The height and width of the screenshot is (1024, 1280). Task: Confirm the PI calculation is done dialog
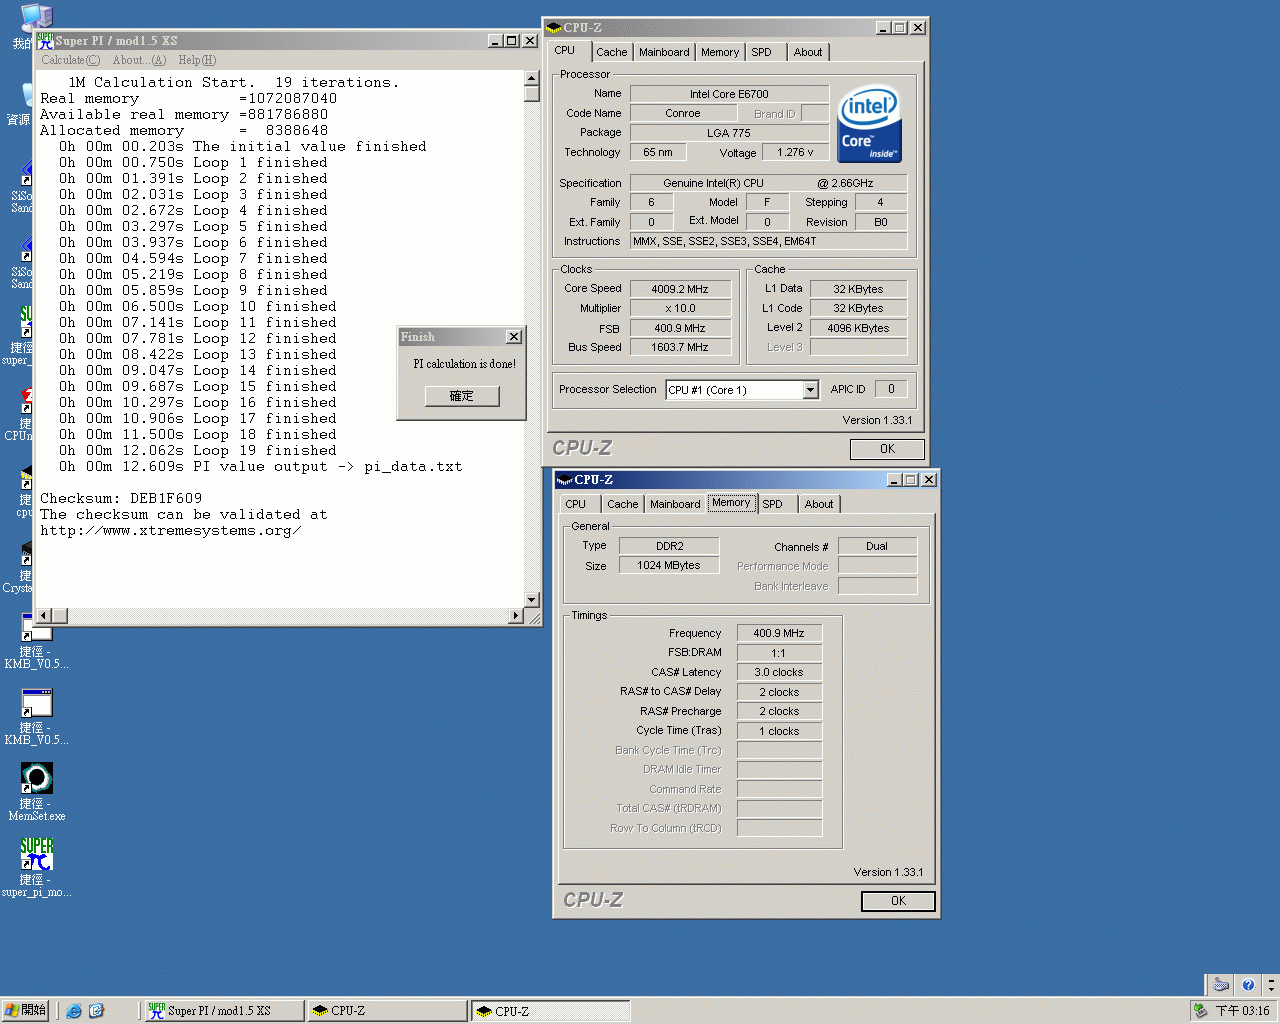click(461, 396)
